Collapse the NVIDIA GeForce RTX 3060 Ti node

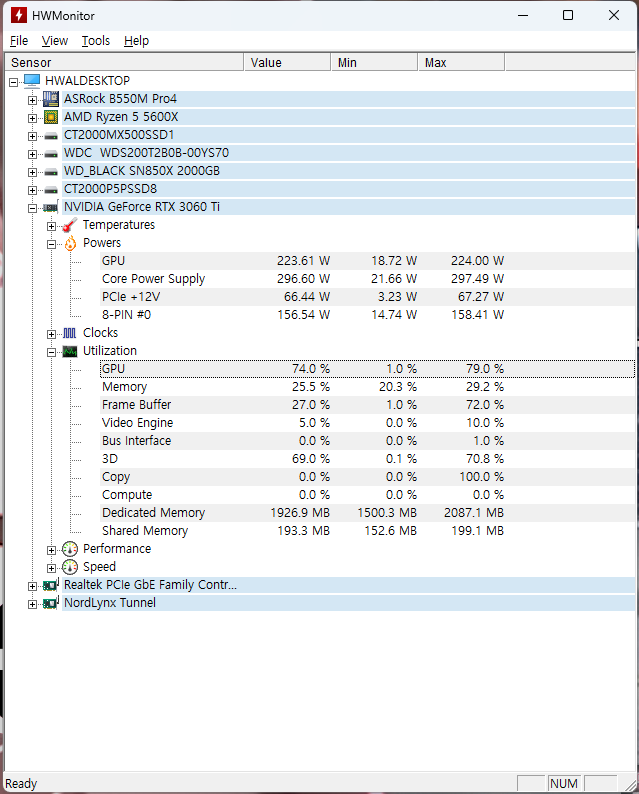[33, 207]
